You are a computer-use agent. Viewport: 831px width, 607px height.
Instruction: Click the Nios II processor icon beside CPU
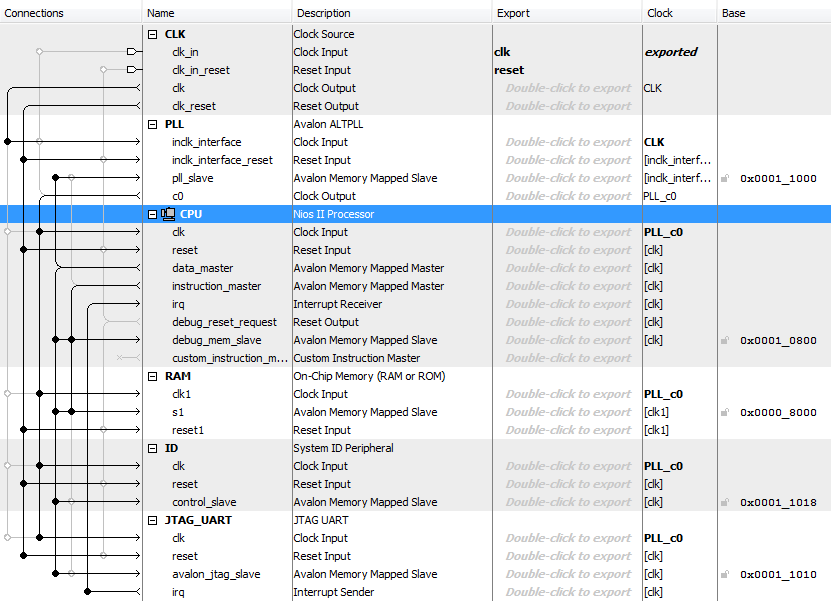[168, 214]
